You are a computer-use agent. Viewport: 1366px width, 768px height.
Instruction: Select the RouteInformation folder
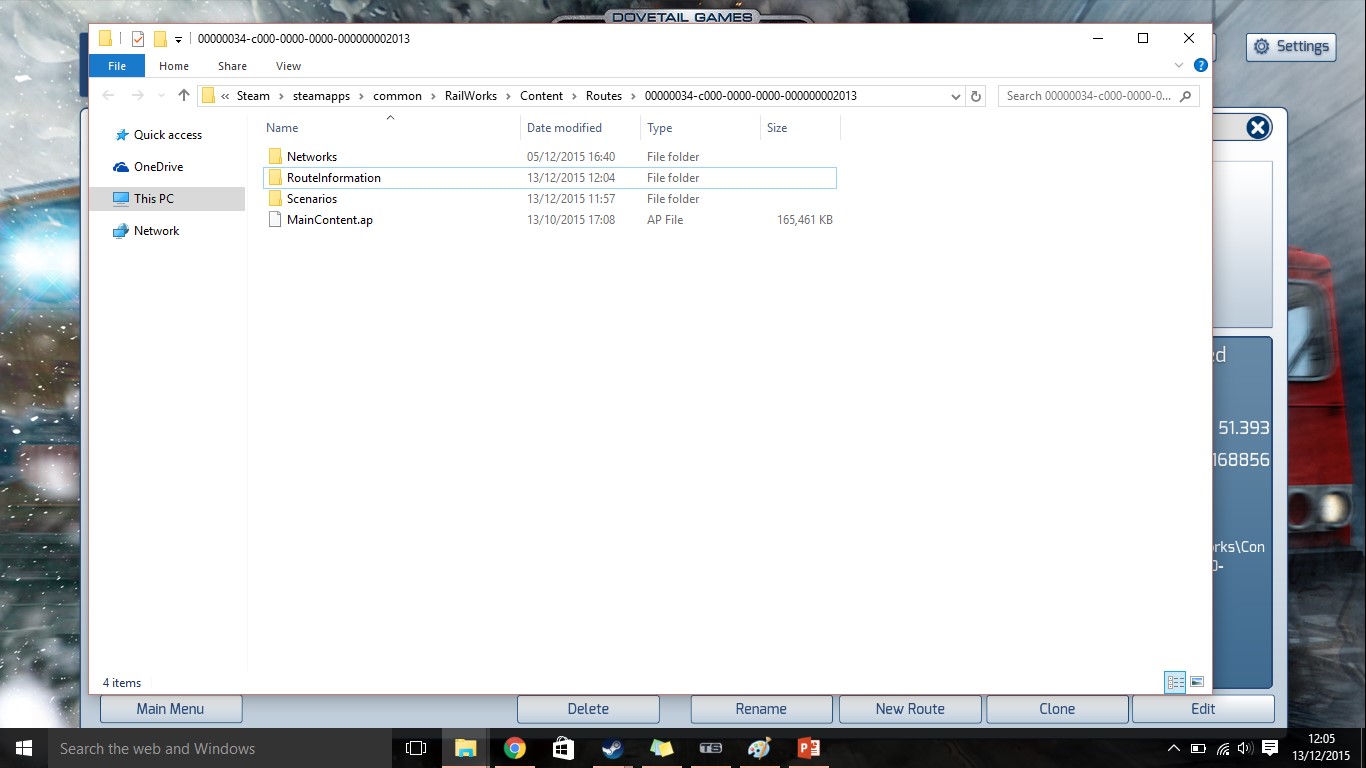pyautogui.click(x=333, y=178)
